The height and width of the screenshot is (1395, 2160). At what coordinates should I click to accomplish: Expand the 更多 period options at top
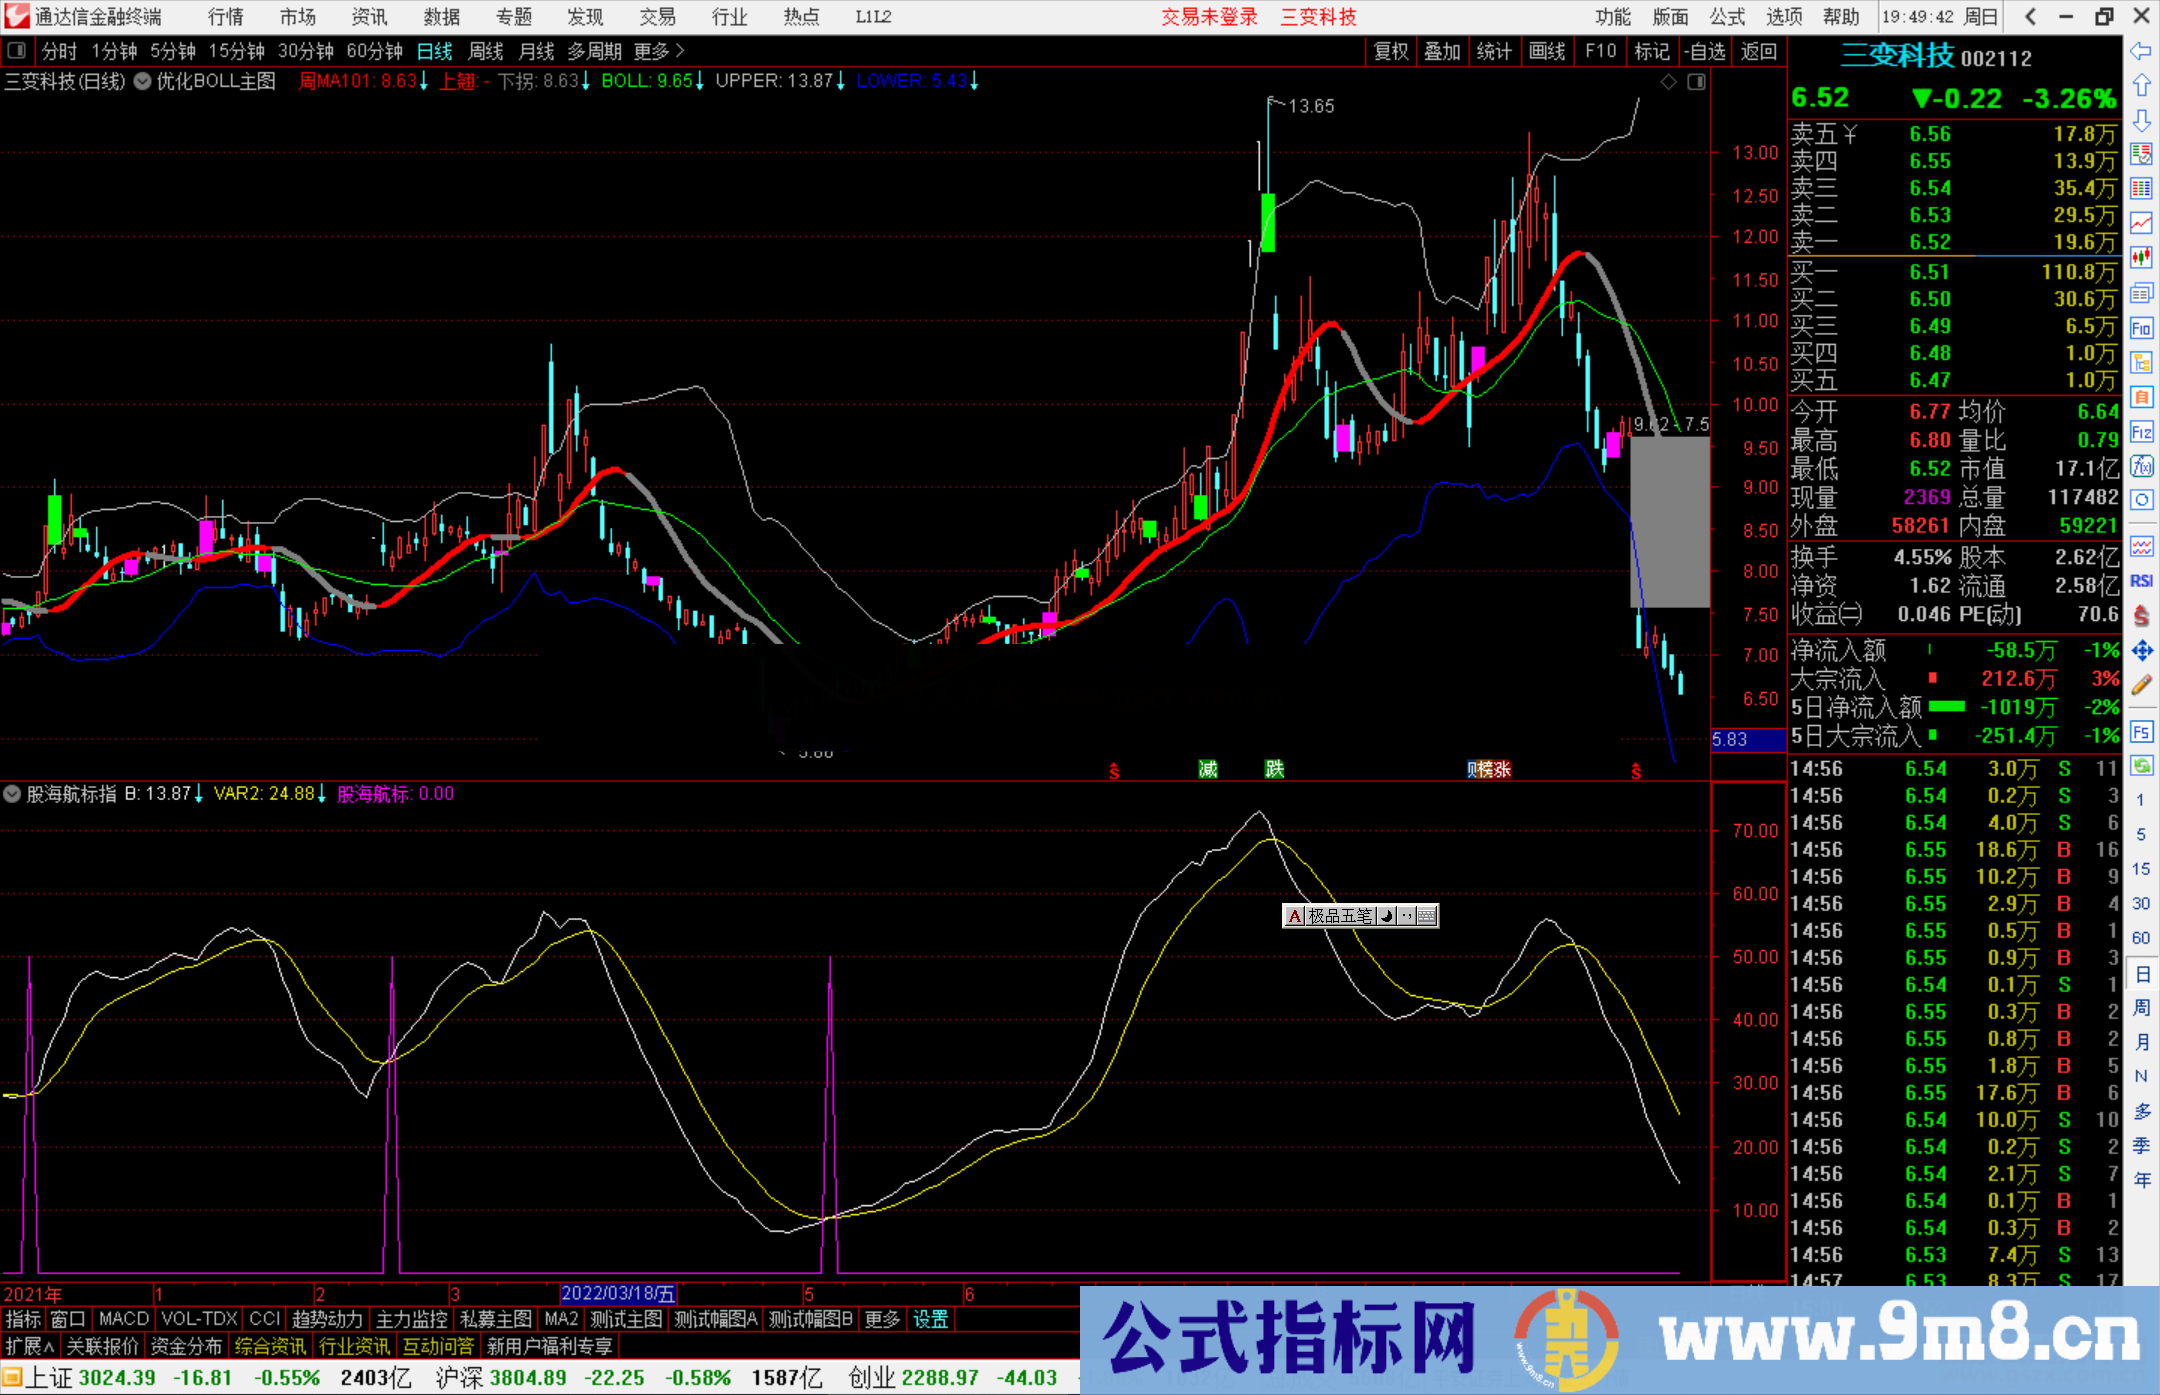(x=650, y=51)
